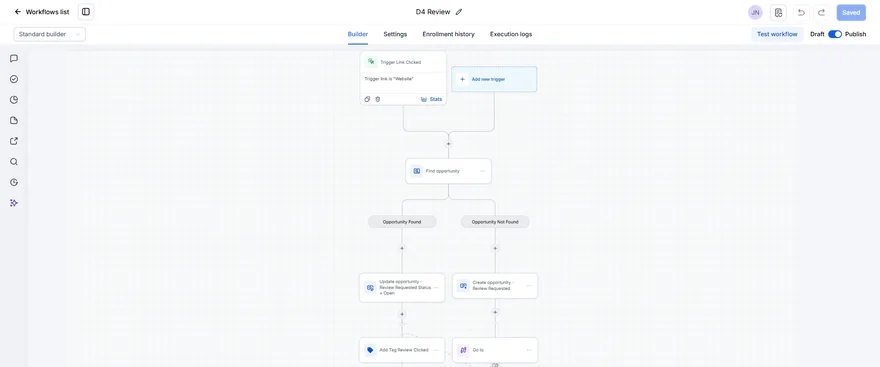The height and width of the screenshot is (367, 880).
Task: Open the JN user avatar
Action: 755,12
